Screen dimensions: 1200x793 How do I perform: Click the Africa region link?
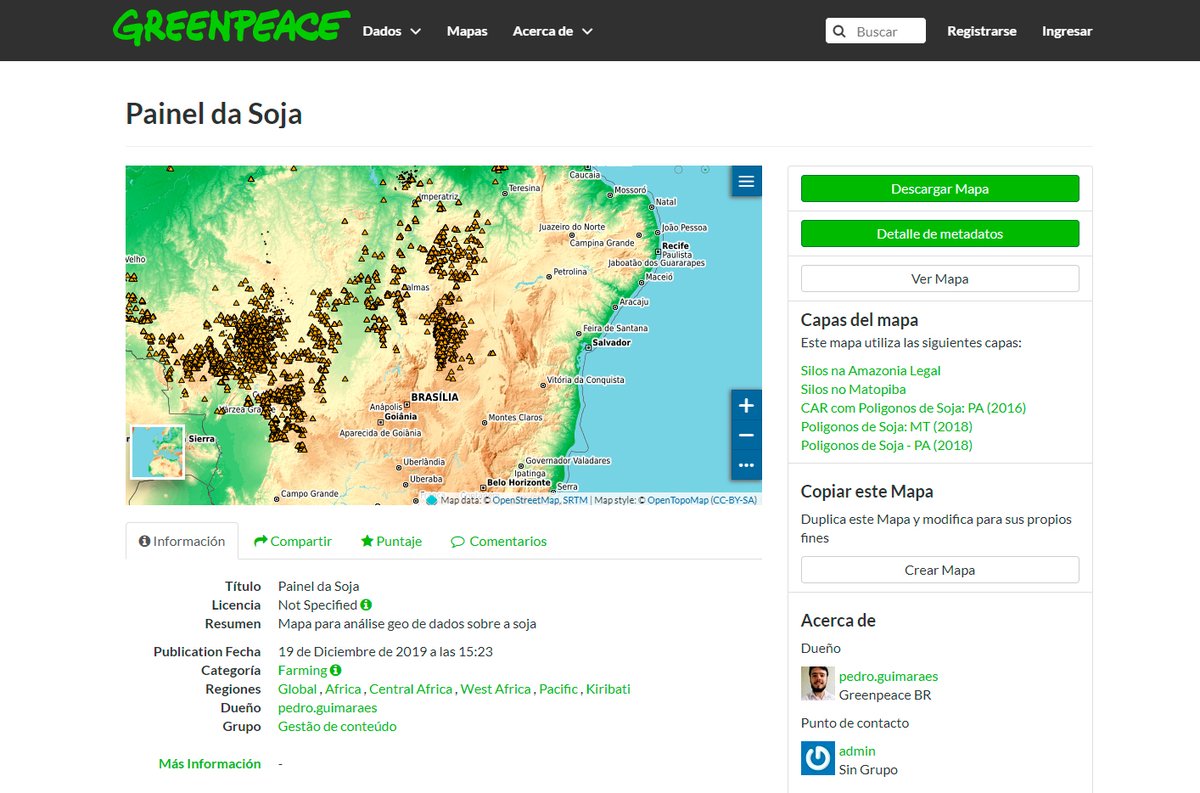tap(343, 689)
